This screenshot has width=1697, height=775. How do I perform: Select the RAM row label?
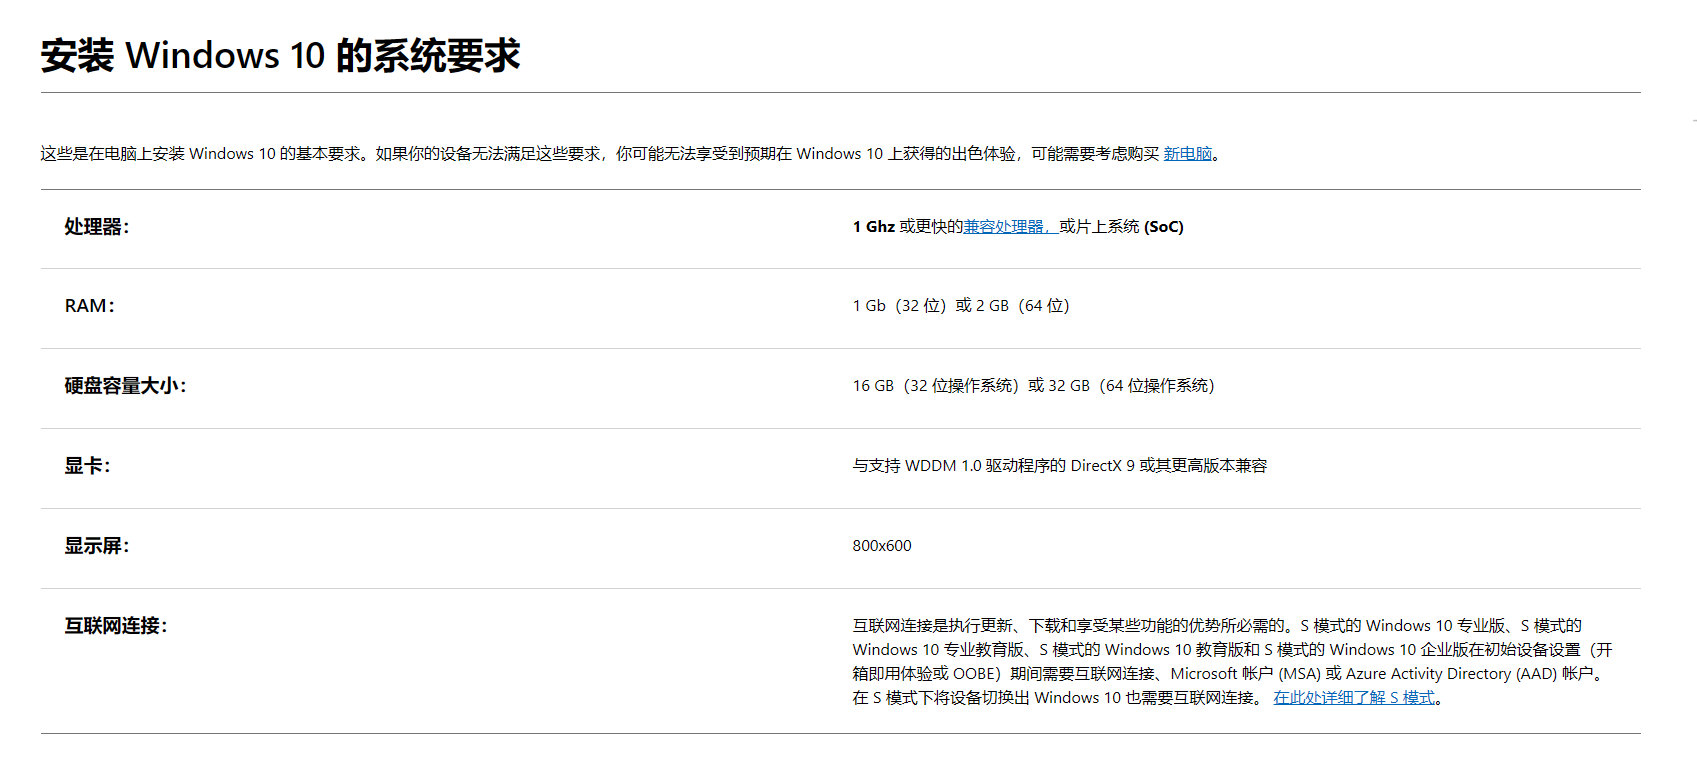[x=90, y=306]
